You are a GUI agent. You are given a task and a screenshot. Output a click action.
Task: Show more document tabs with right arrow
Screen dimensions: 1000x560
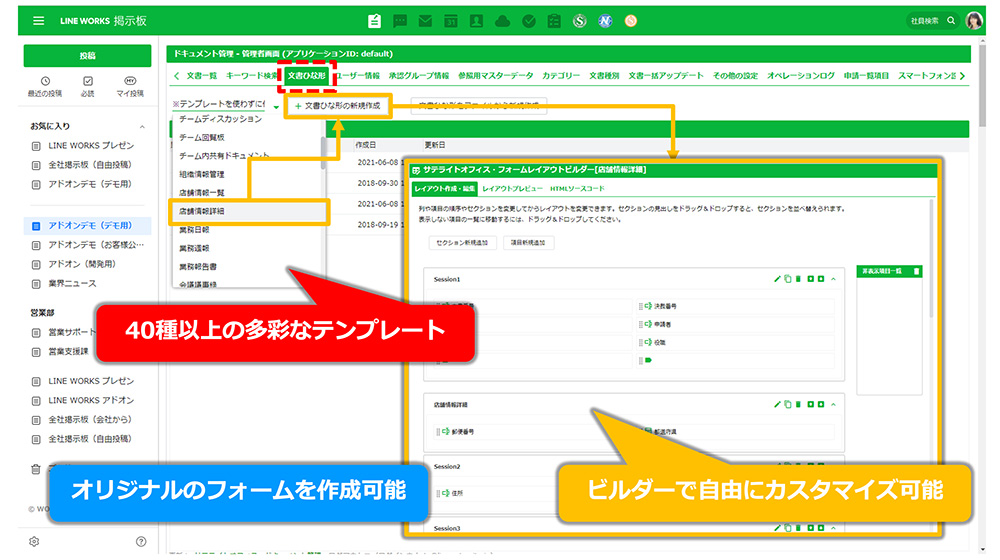(962, 76)
